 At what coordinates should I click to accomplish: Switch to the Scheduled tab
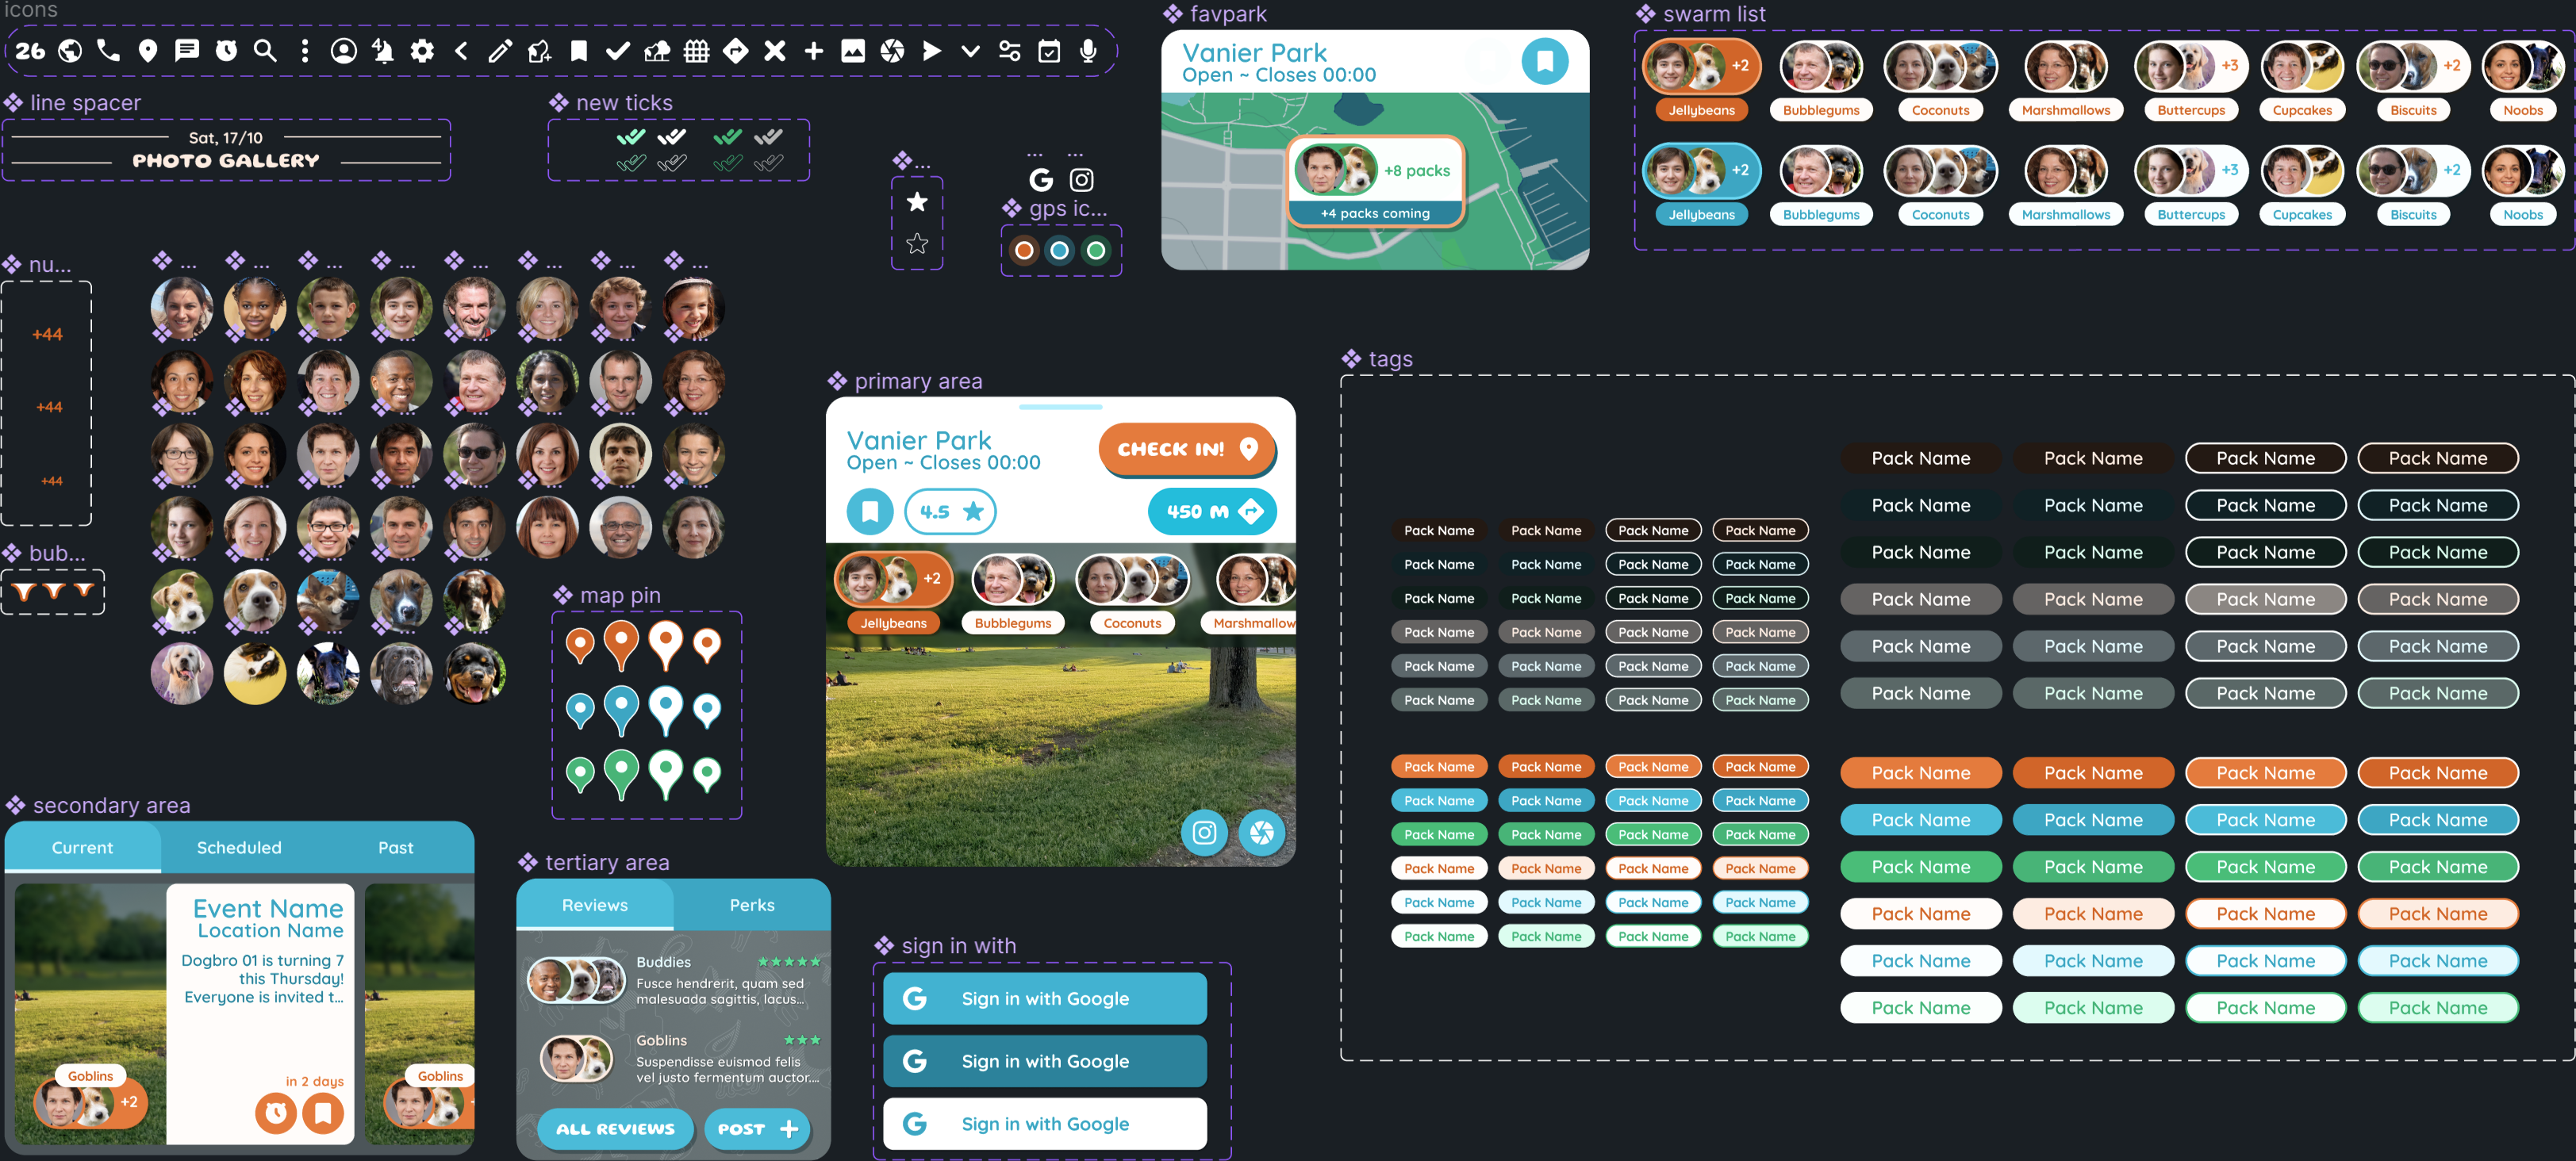(x=239, y=847)
